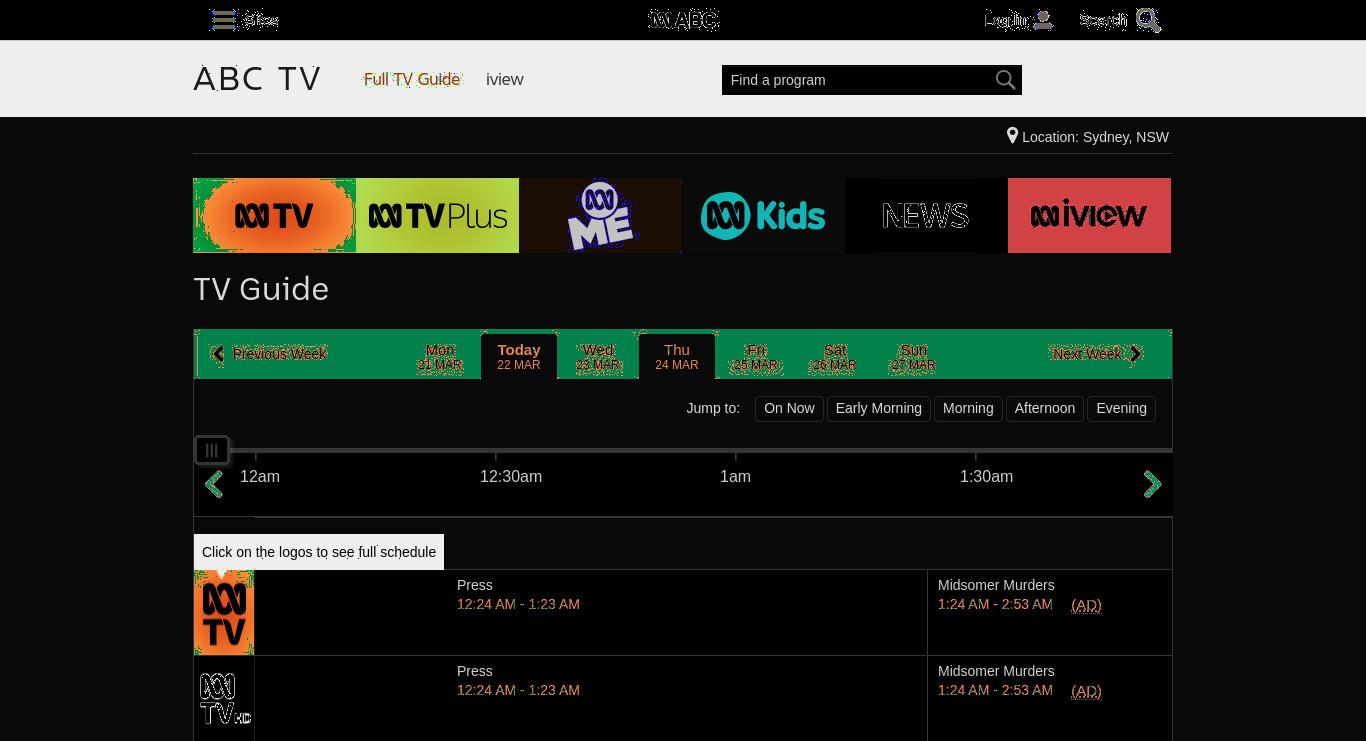The image size is (1366, 741).
Task: Select the Mon 21 MAR tab
Action: [440, 357]
